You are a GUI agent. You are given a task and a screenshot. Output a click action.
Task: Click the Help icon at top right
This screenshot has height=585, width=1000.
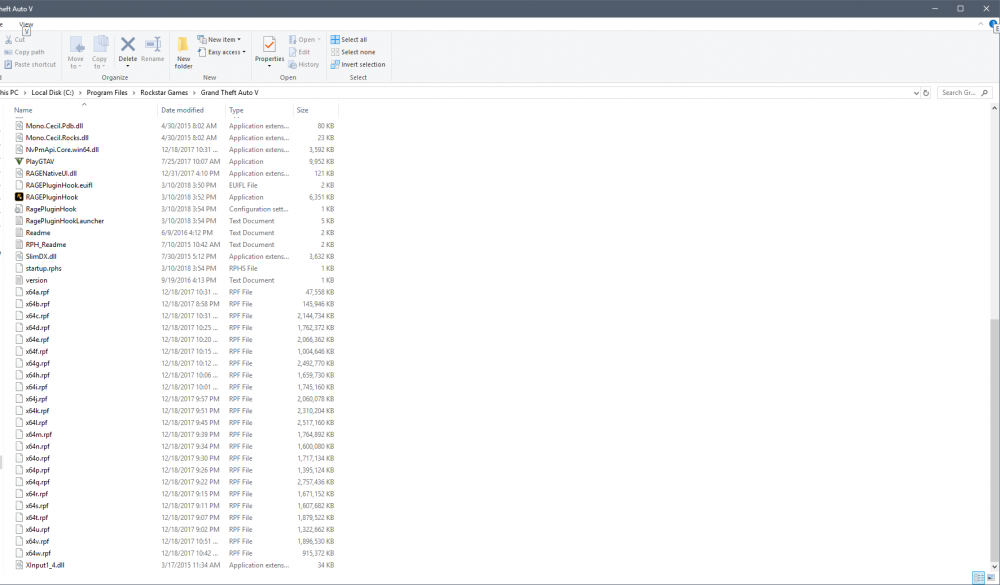[994, 24]
